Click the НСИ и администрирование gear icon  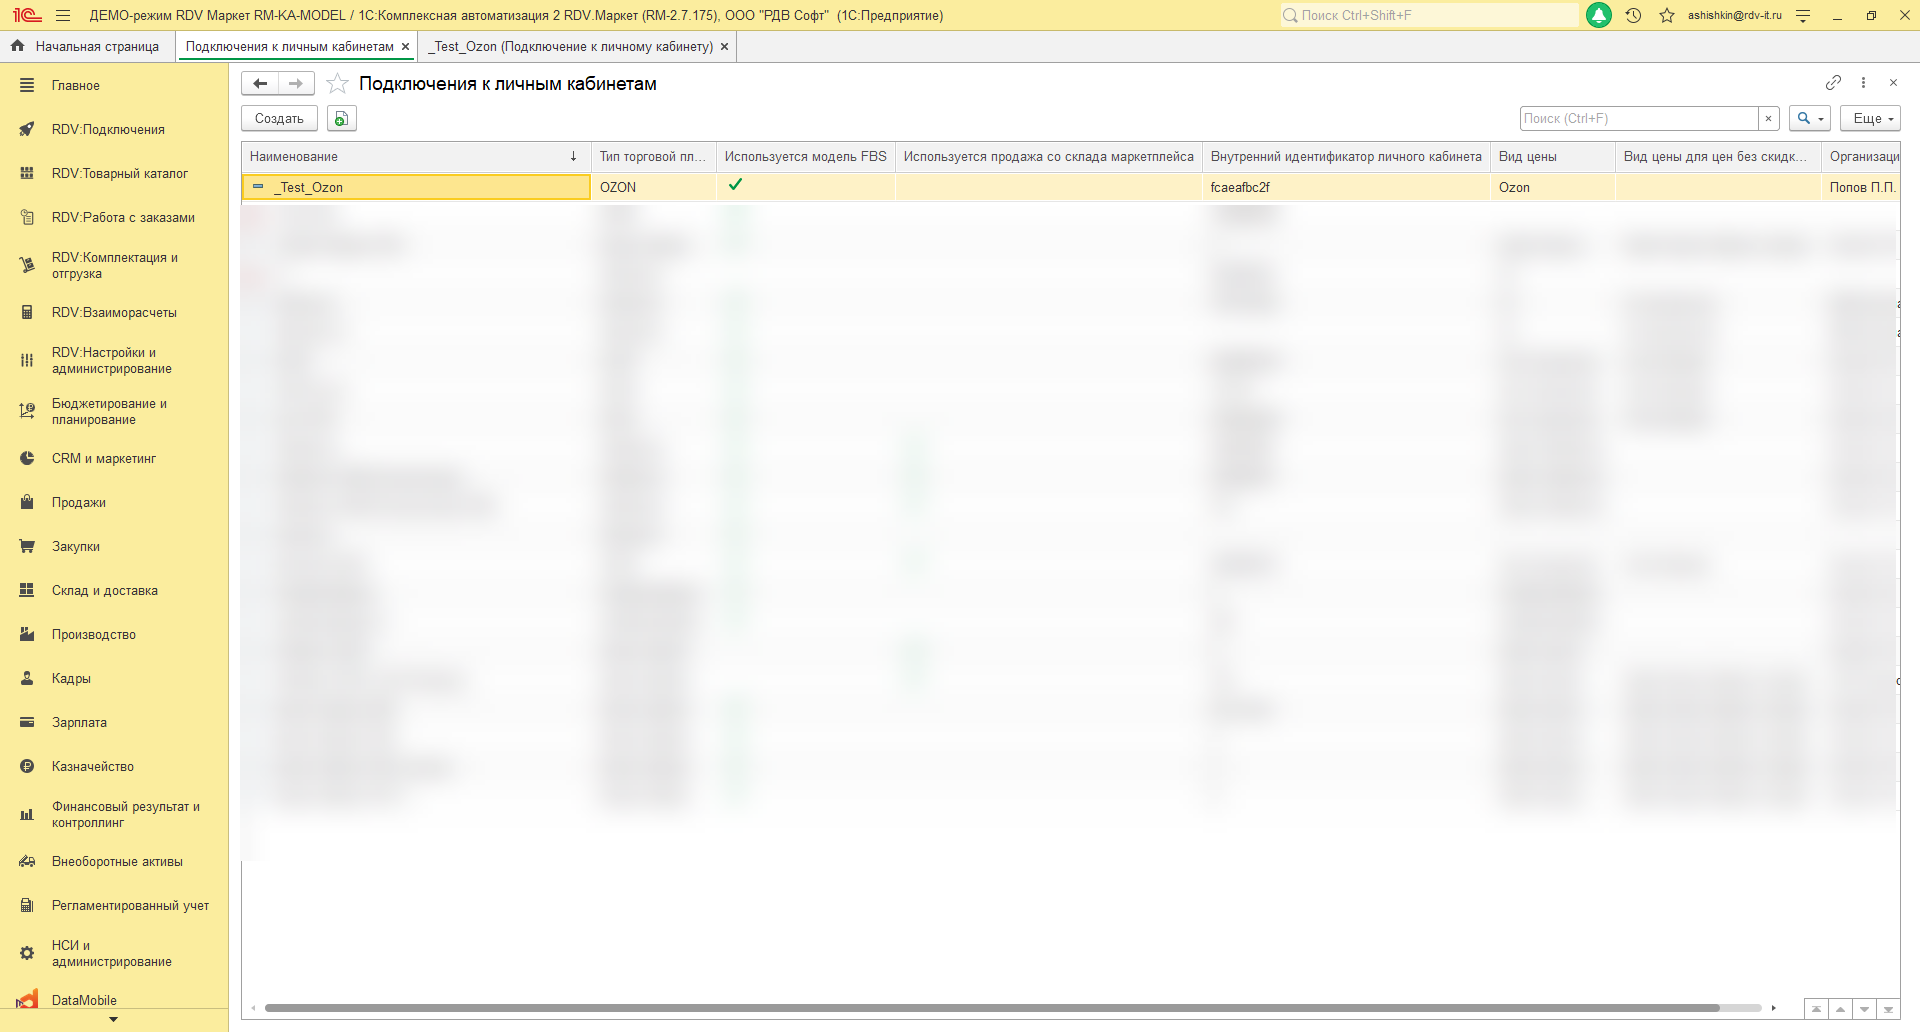pyautogui.click(x=27, y=954)
